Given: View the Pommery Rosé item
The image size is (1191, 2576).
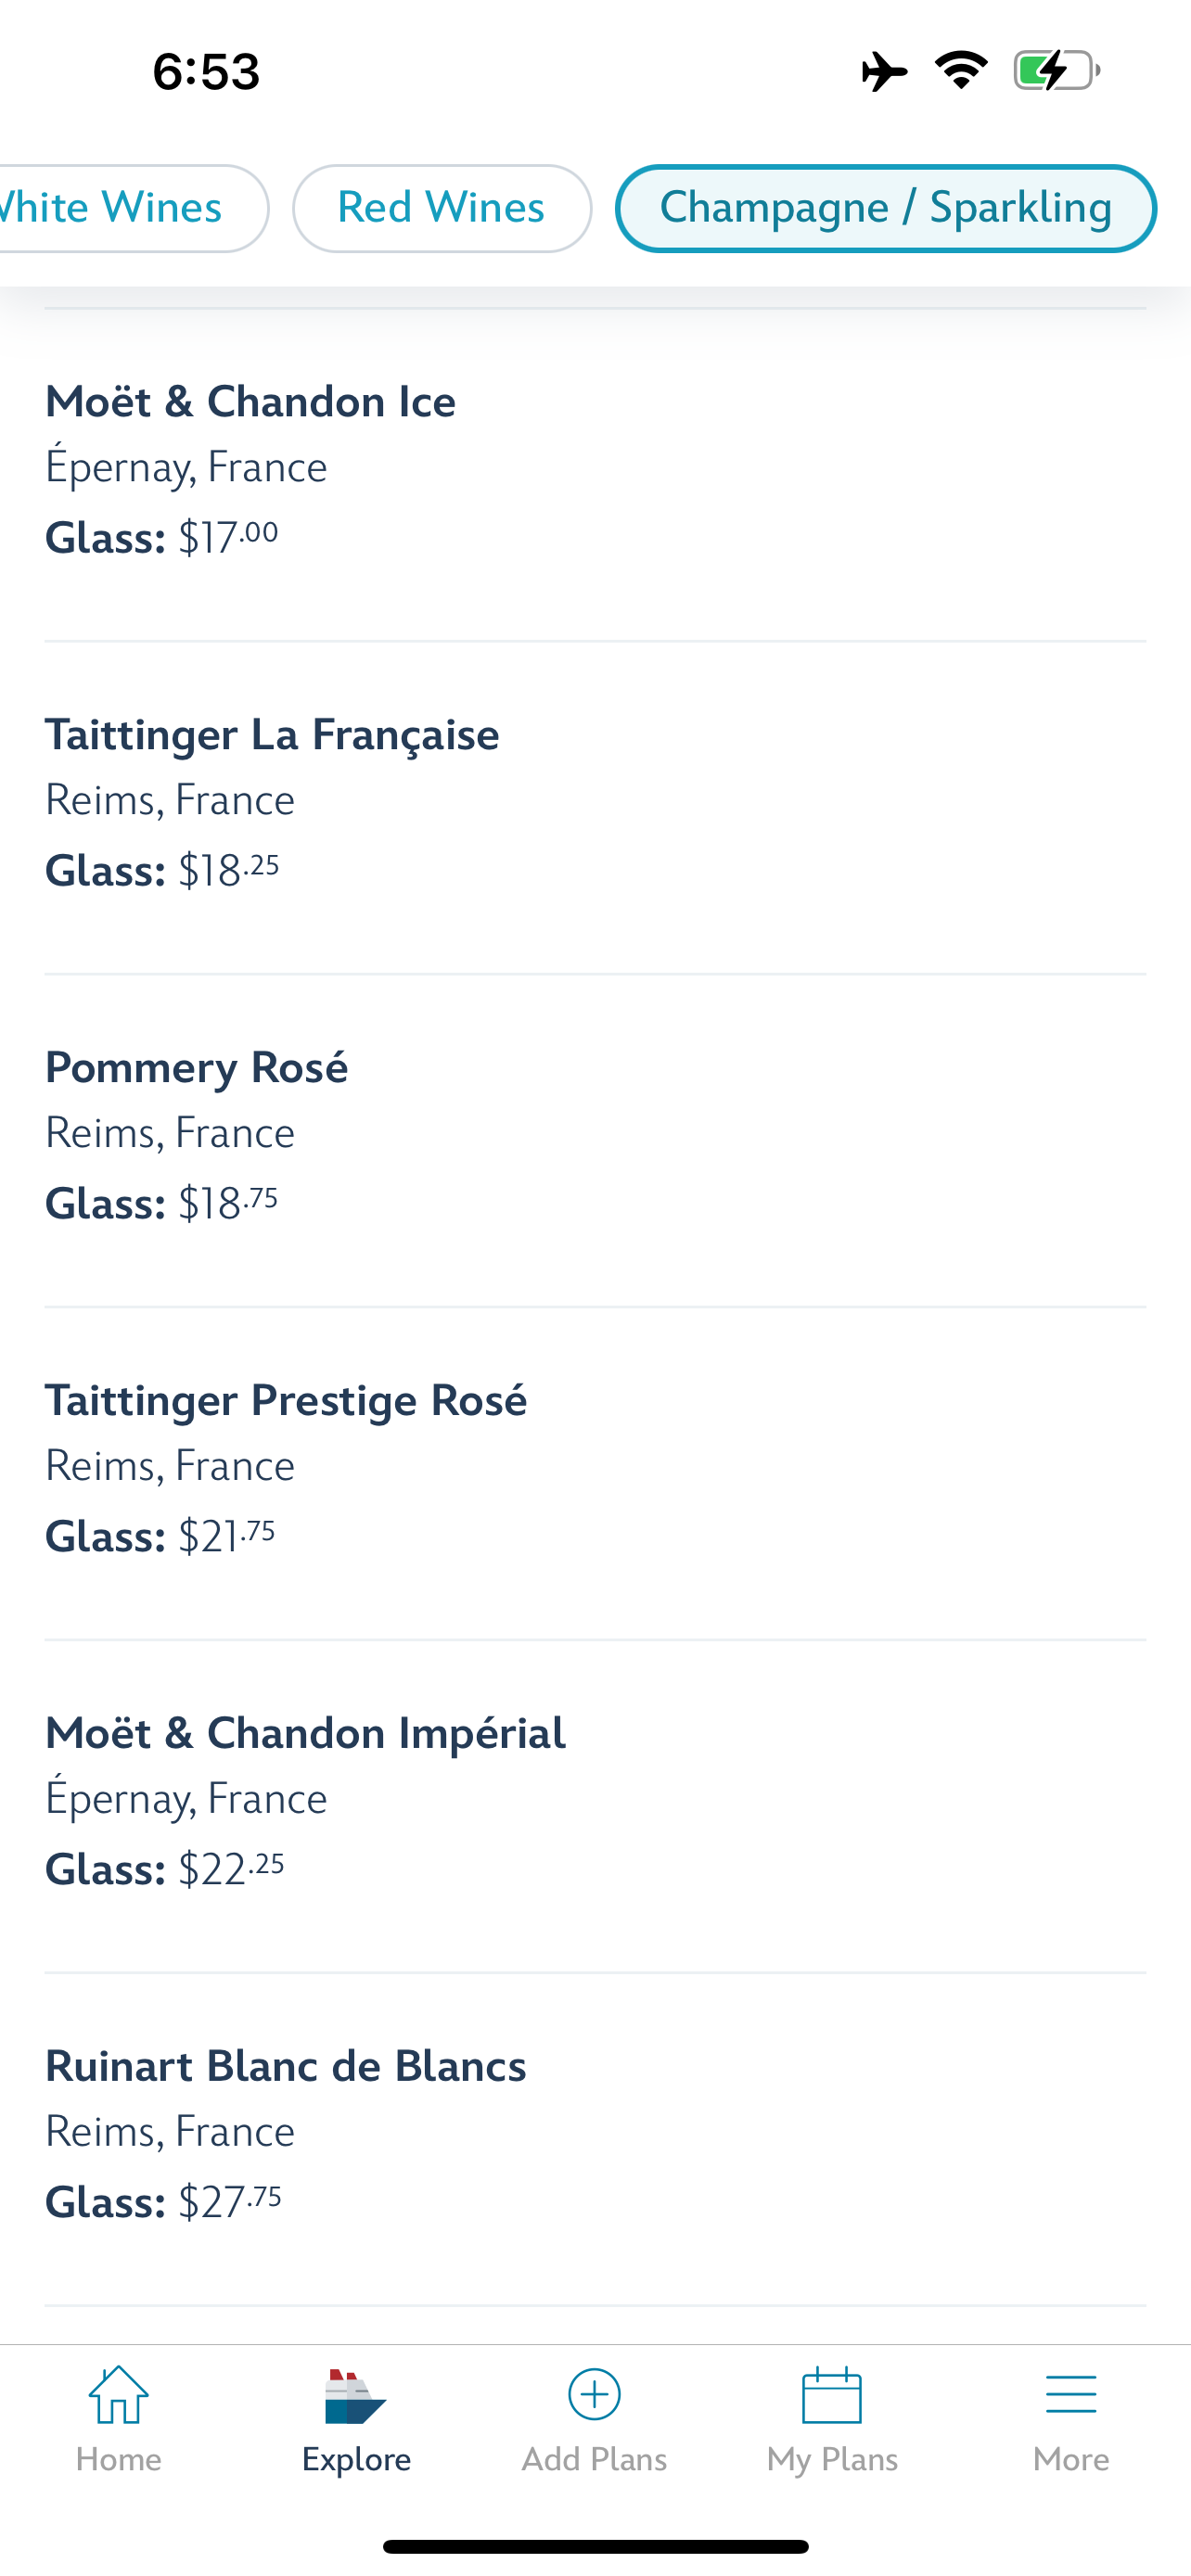Looking at the screenshot, I should (x=197, y=1068).
